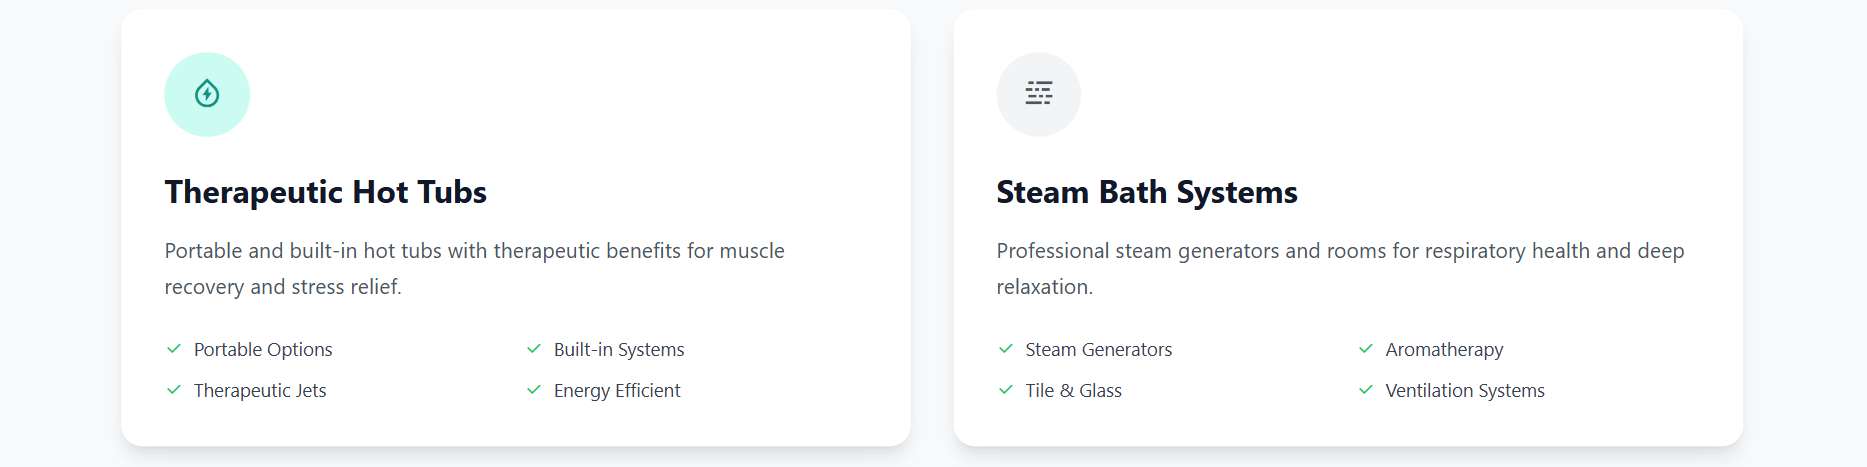
Task: Click the hot tub droplet bolt icon
Action: pyautogui.click(x=207, y=94)
